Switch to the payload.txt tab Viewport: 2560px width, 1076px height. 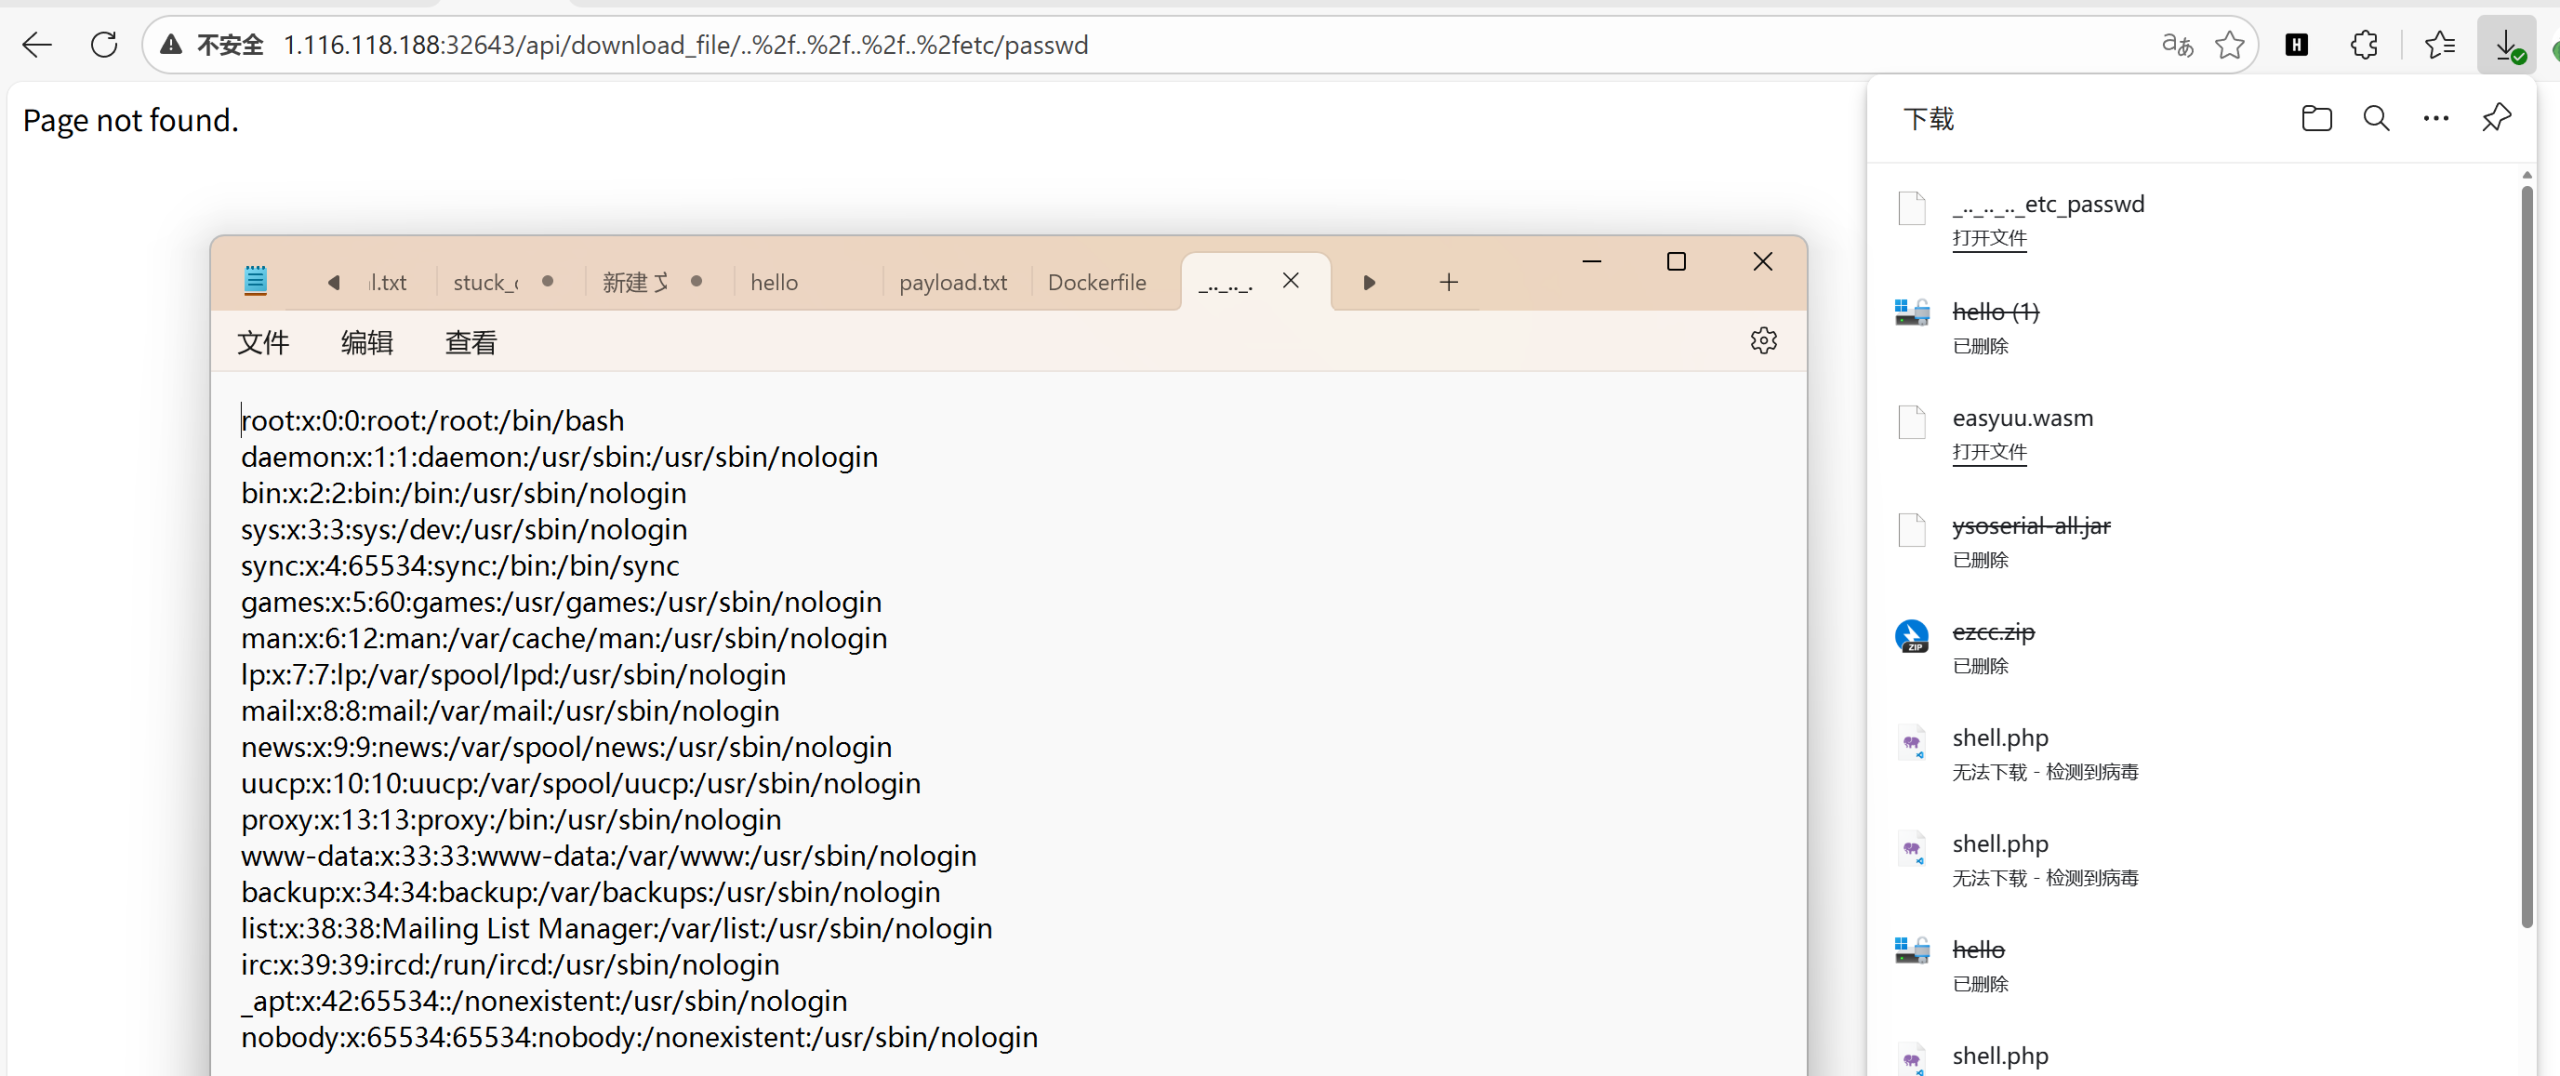click(952, 283)
